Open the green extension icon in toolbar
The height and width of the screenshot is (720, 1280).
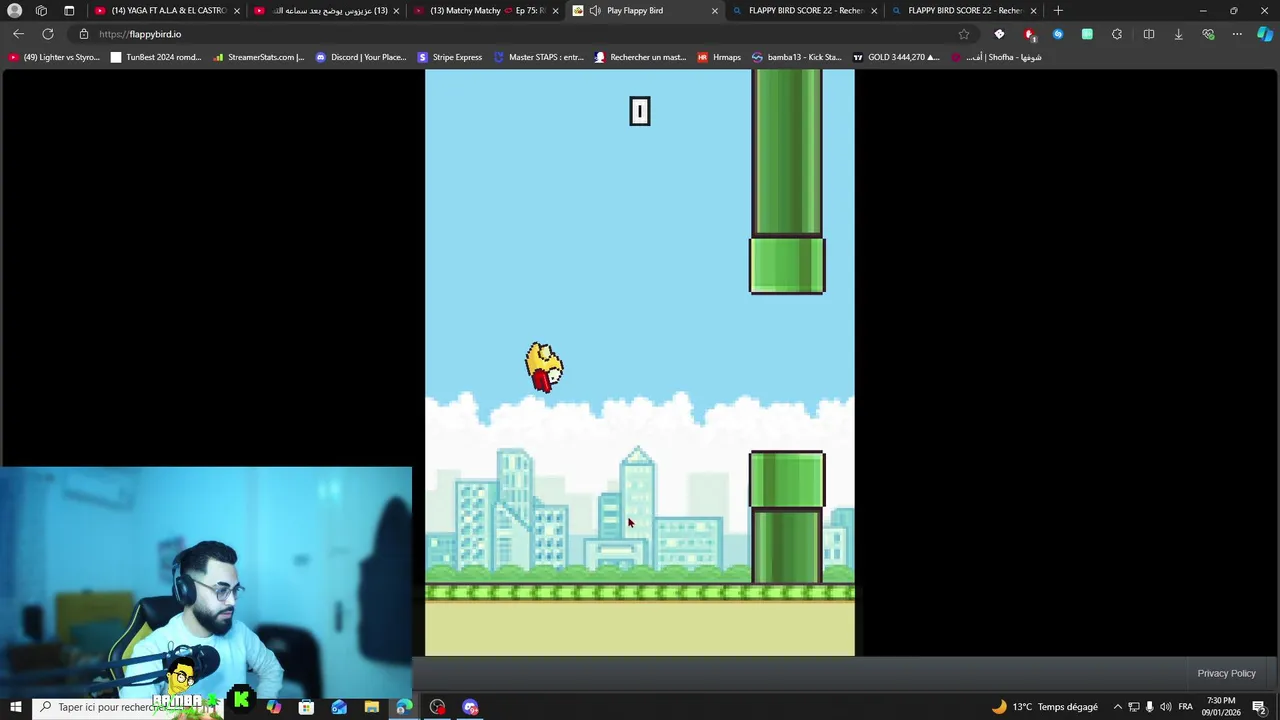point(1087,34)
